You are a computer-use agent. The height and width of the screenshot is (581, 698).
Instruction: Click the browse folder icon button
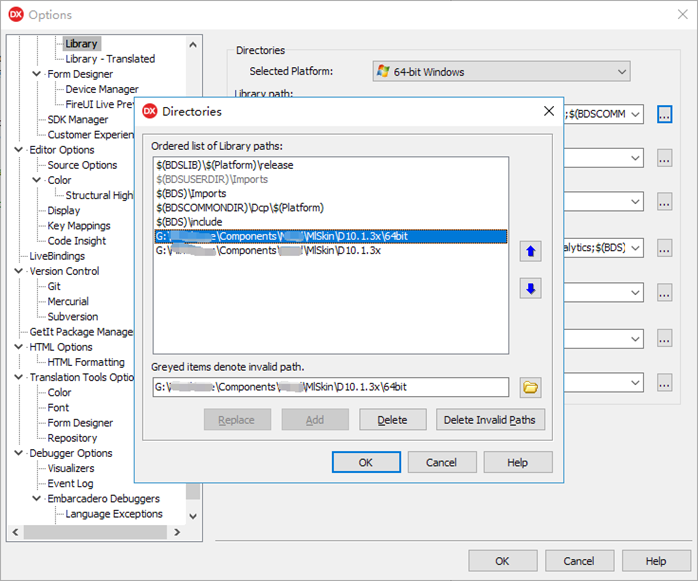(x=530, y=387)
